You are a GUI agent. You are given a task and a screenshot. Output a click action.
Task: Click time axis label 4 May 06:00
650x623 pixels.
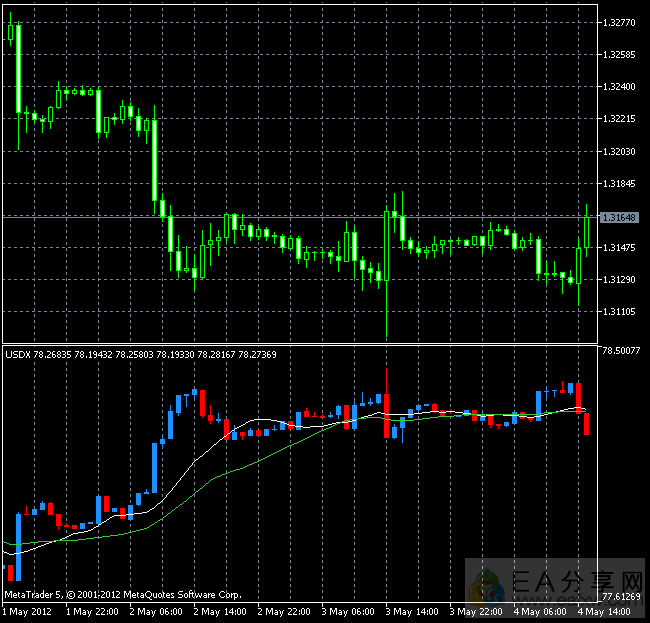[540, 612]
